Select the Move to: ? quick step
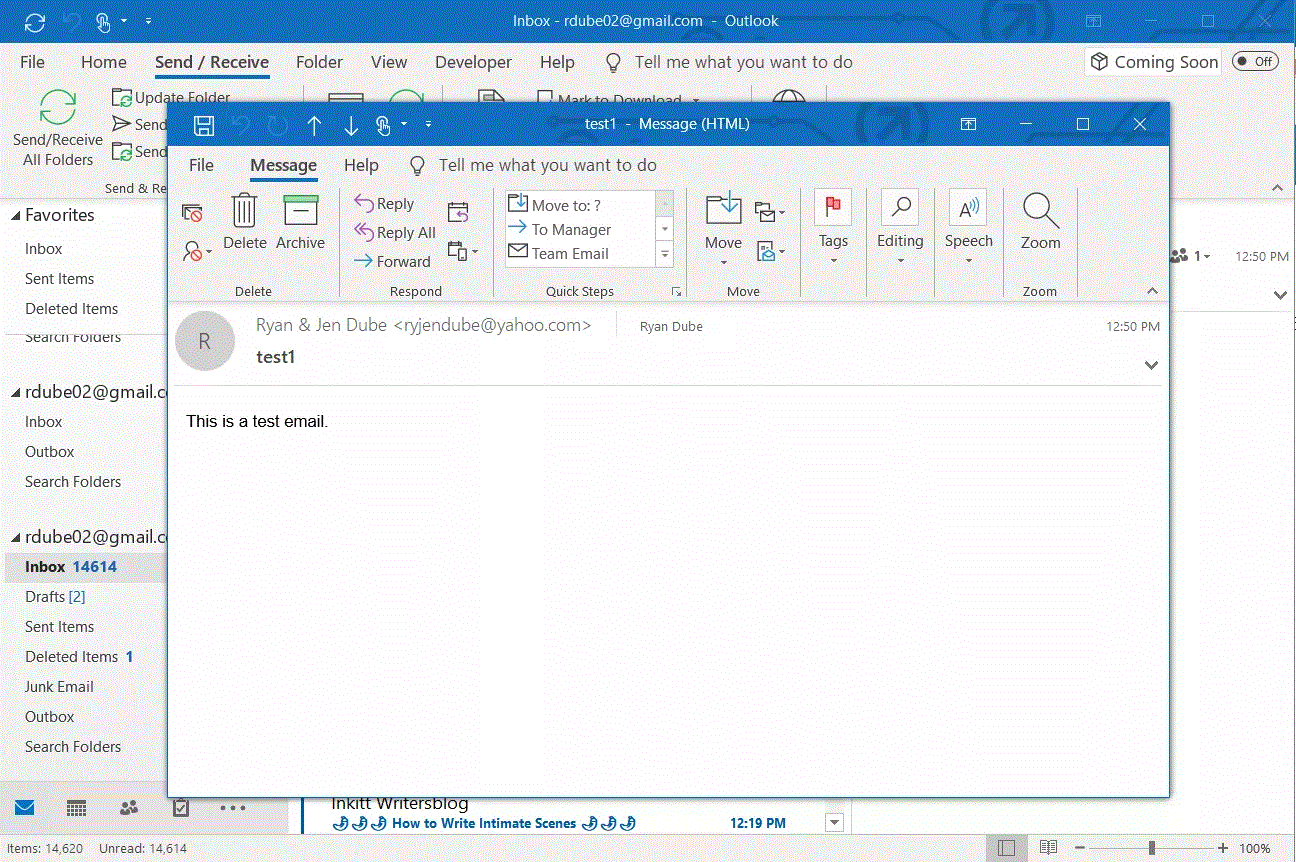 pos(580,204)
